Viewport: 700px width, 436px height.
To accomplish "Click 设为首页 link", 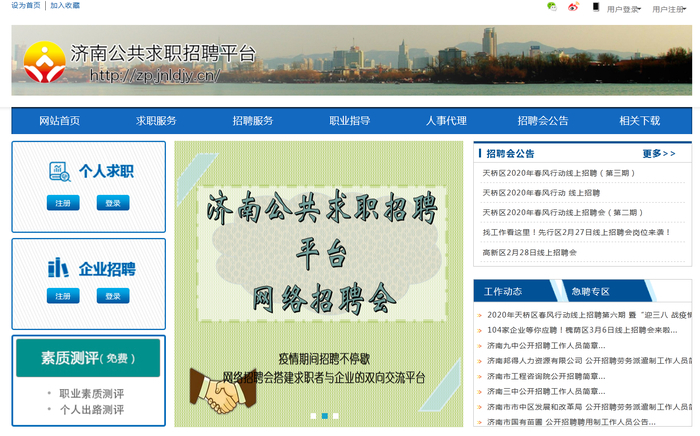I will 26,5.
